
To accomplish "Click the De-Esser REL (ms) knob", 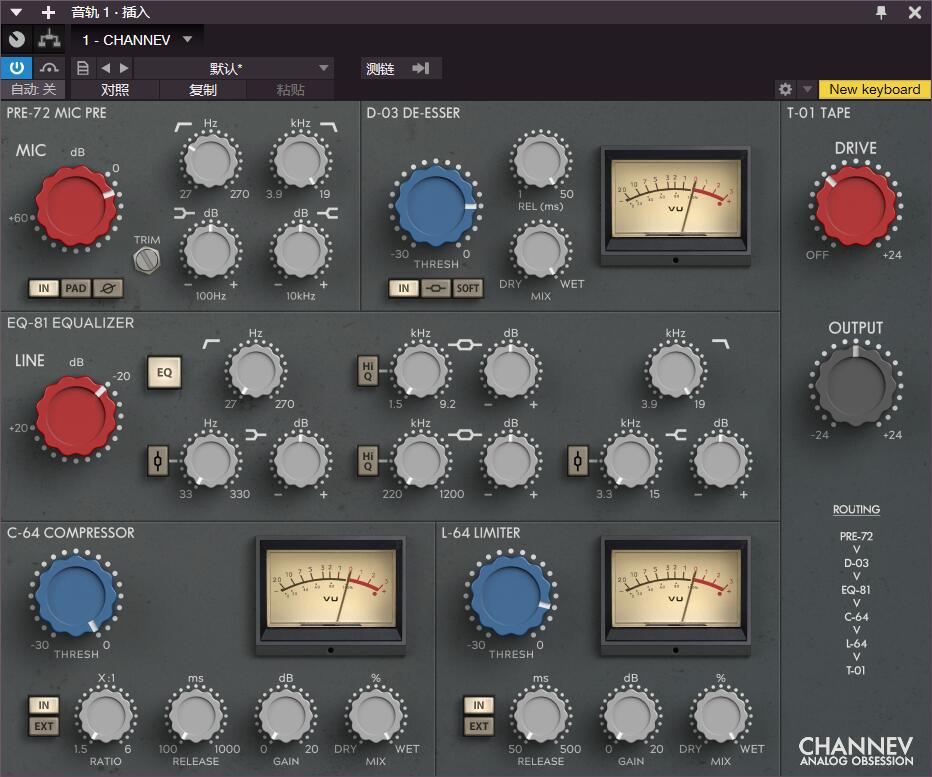I will (x=540, y=161).
